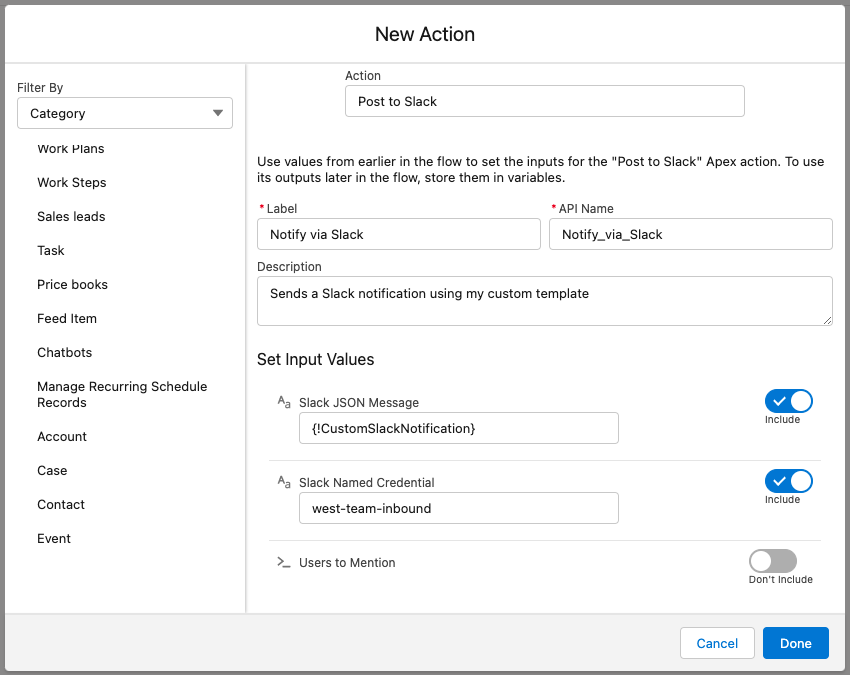Edit the API Name field
Viewport: 850px width, 675px height.
click(x=691, y=234)
